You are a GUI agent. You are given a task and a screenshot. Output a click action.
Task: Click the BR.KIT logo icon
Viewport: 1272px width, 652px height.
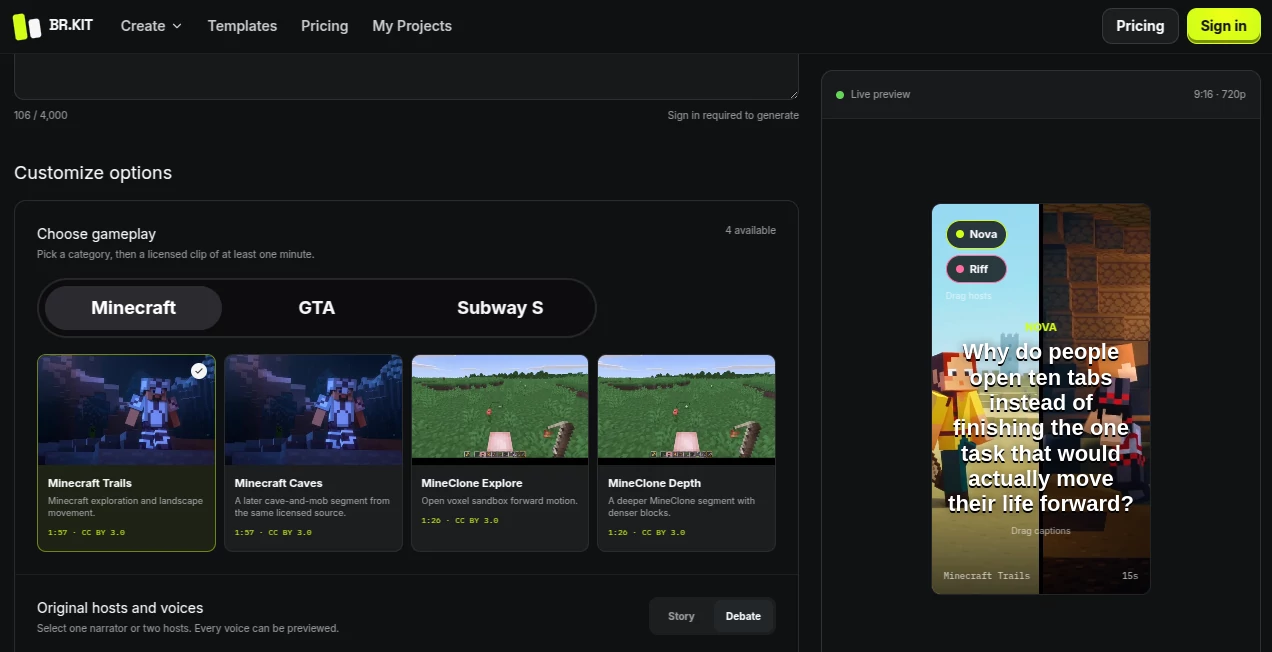tap(27, 26)
